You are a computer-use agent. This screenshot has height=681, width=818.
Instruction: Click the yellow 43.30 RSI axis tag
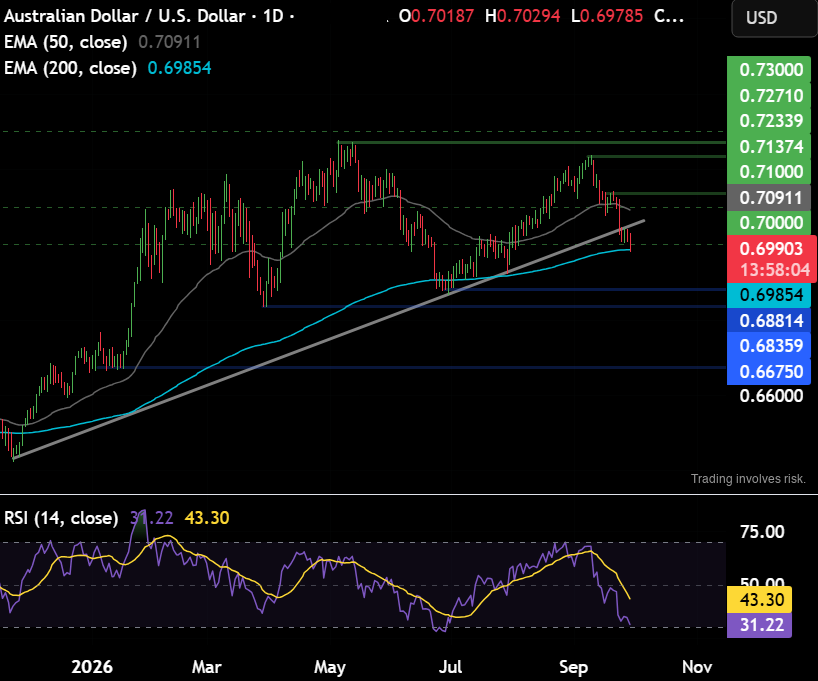(x=760, y=600)
